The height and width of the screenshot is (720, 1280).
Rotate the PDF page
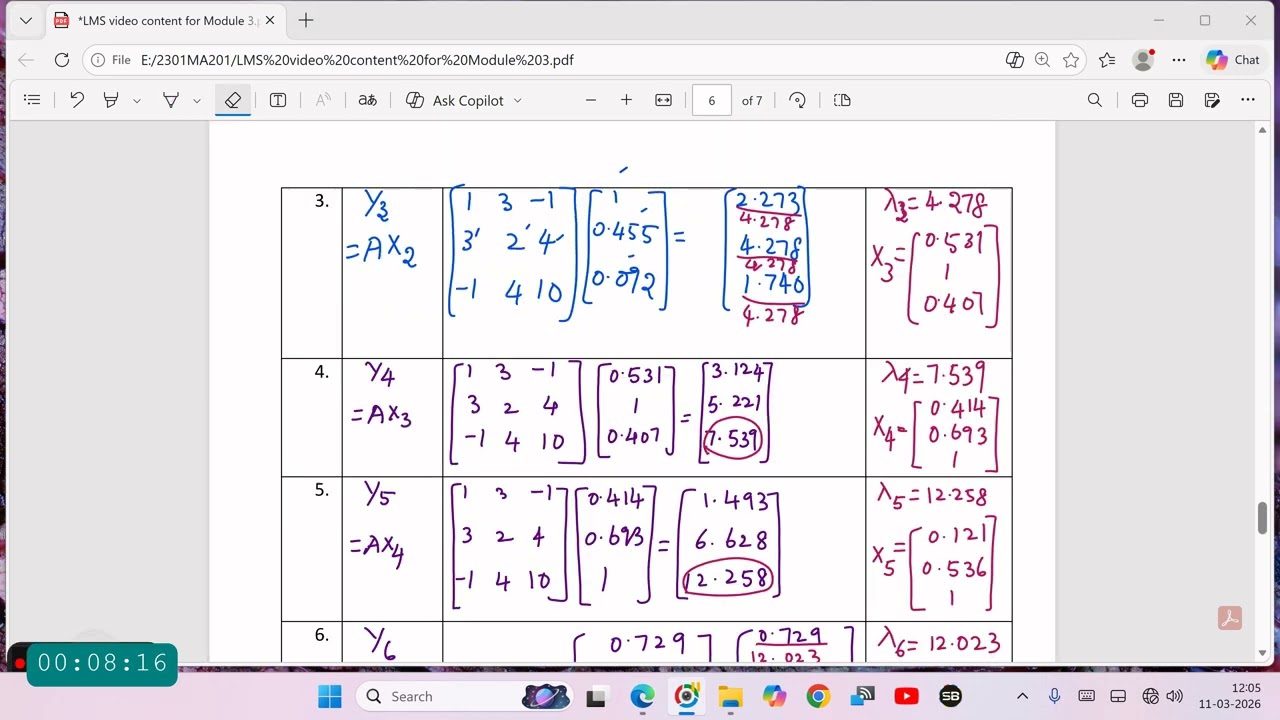[x=797, y=100]
